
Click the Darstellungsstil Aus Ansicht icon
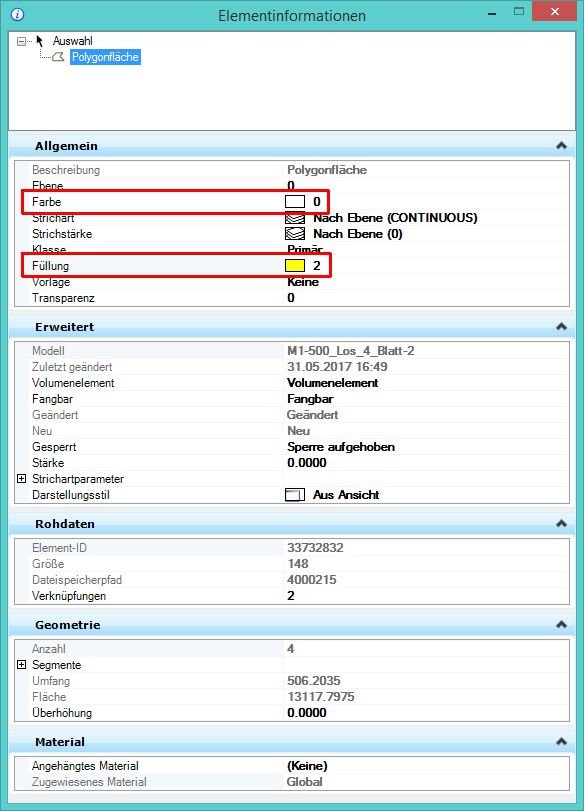[295, 495]
